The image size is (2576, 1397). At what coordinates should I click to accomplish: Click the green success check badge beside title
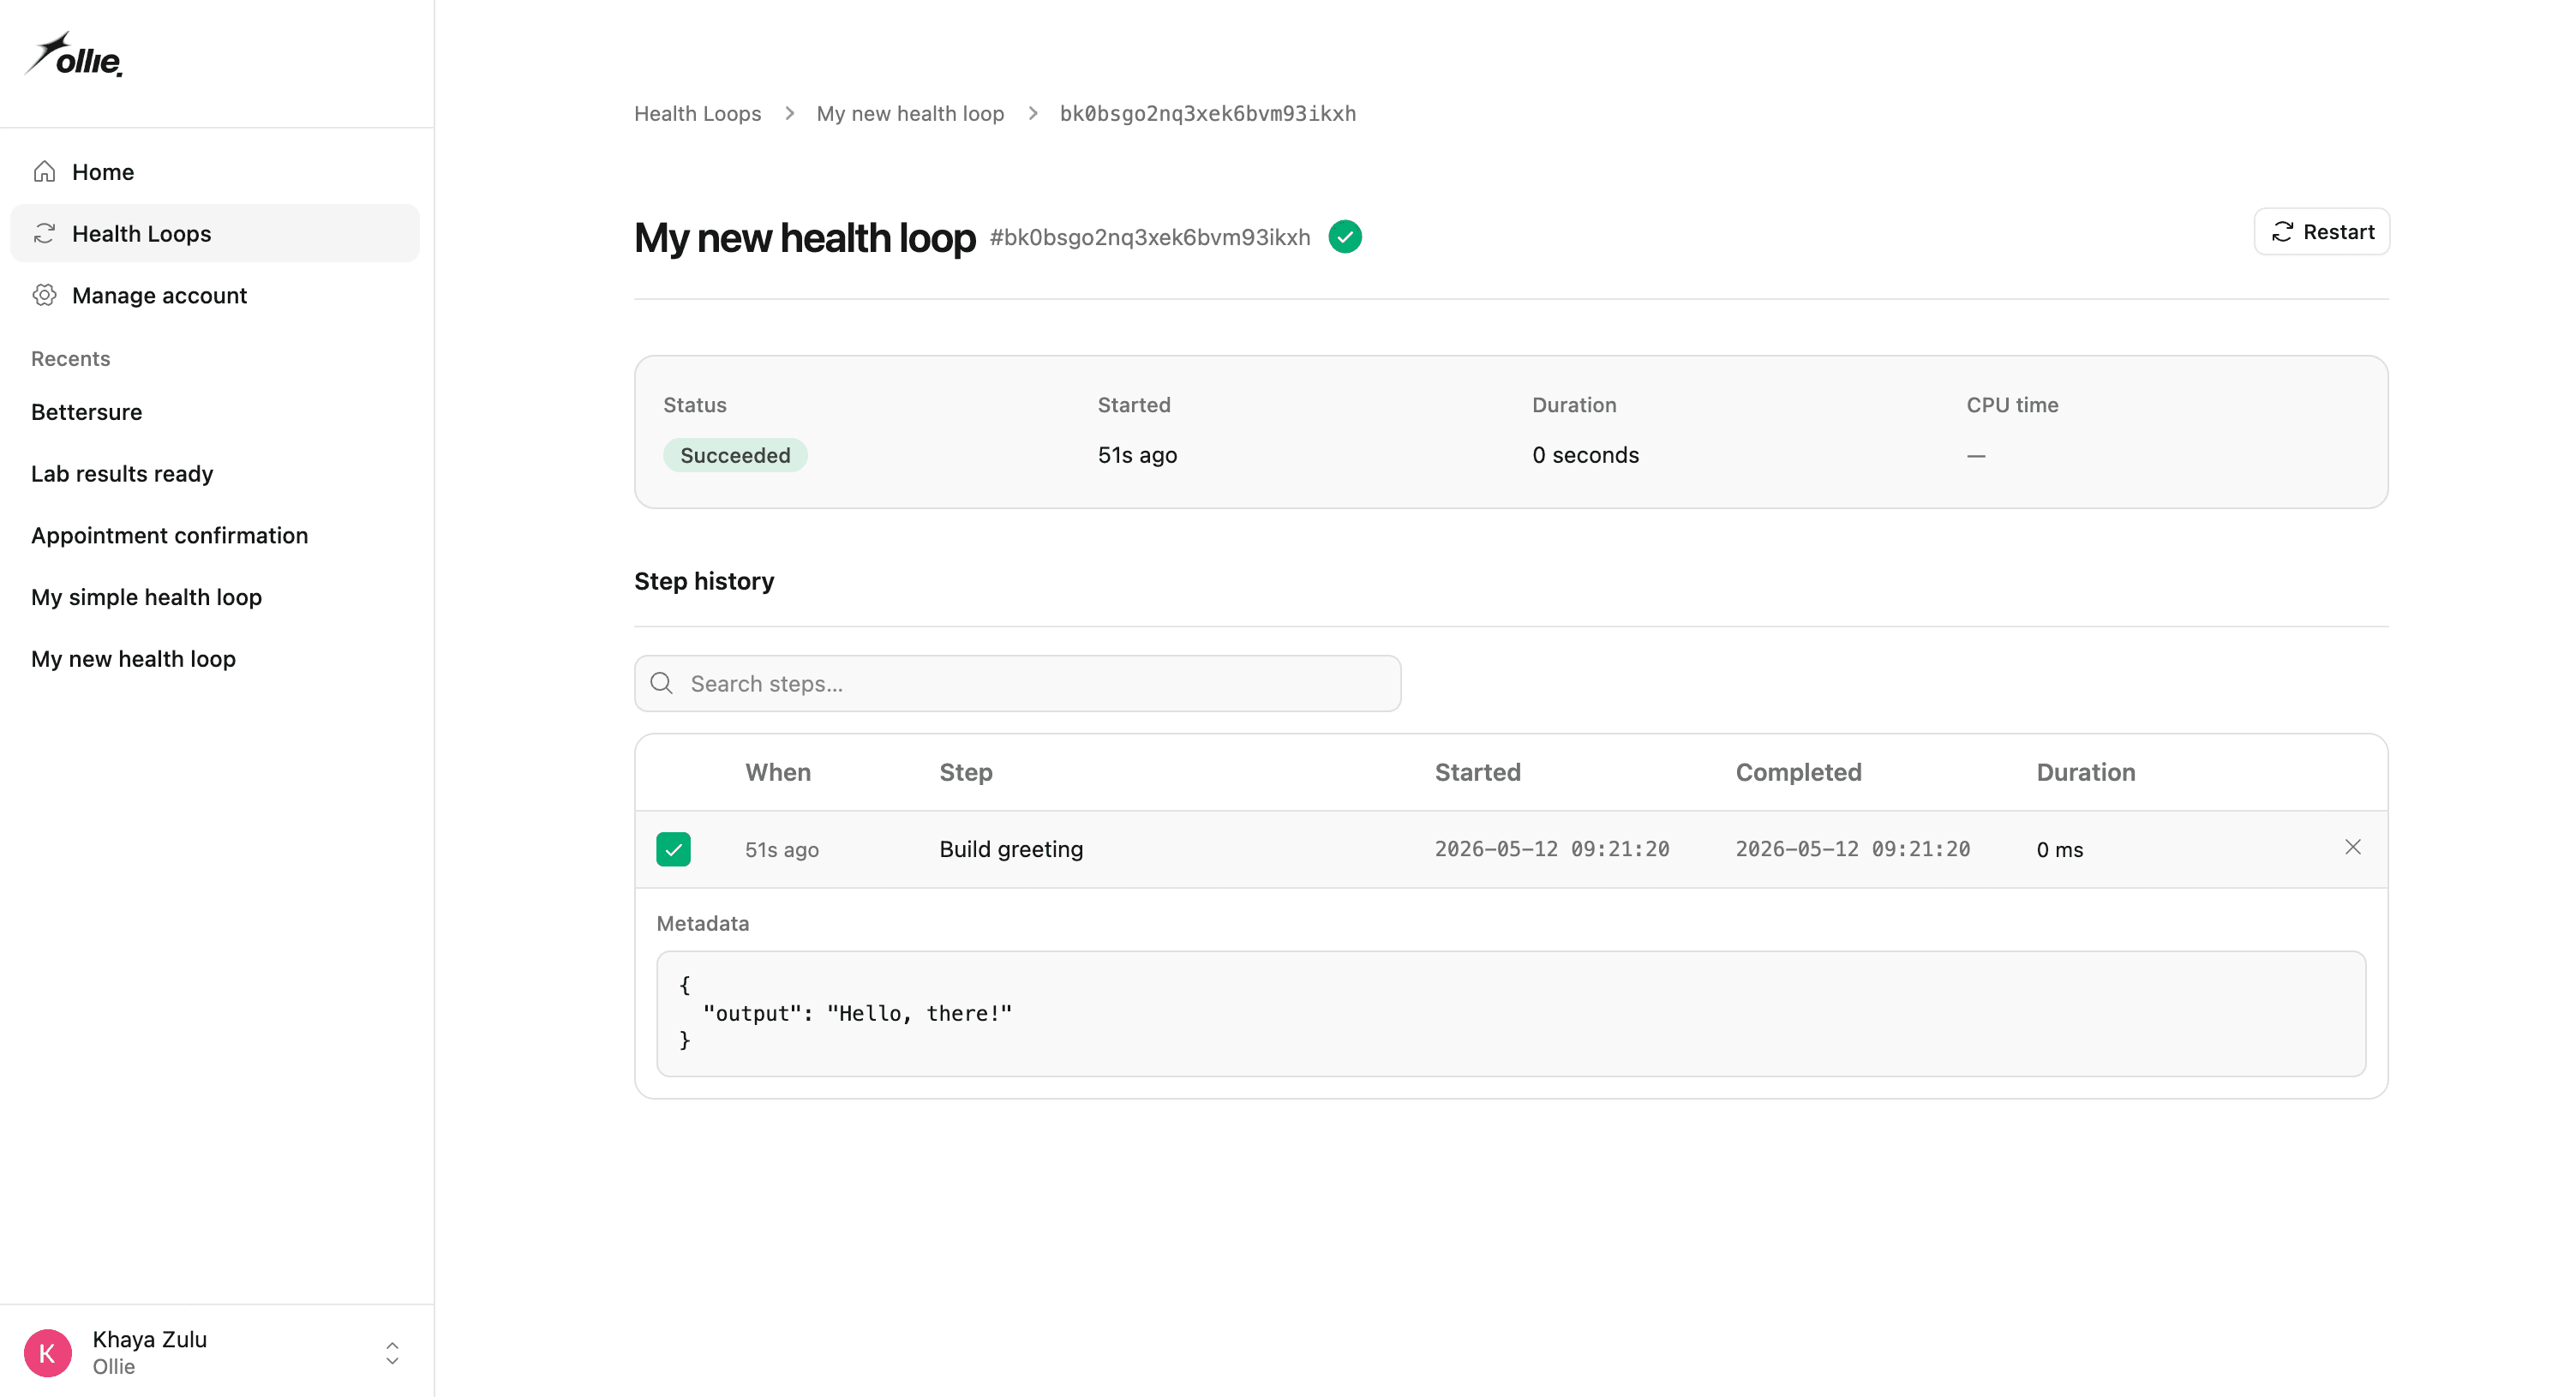tap(1345, 237)
